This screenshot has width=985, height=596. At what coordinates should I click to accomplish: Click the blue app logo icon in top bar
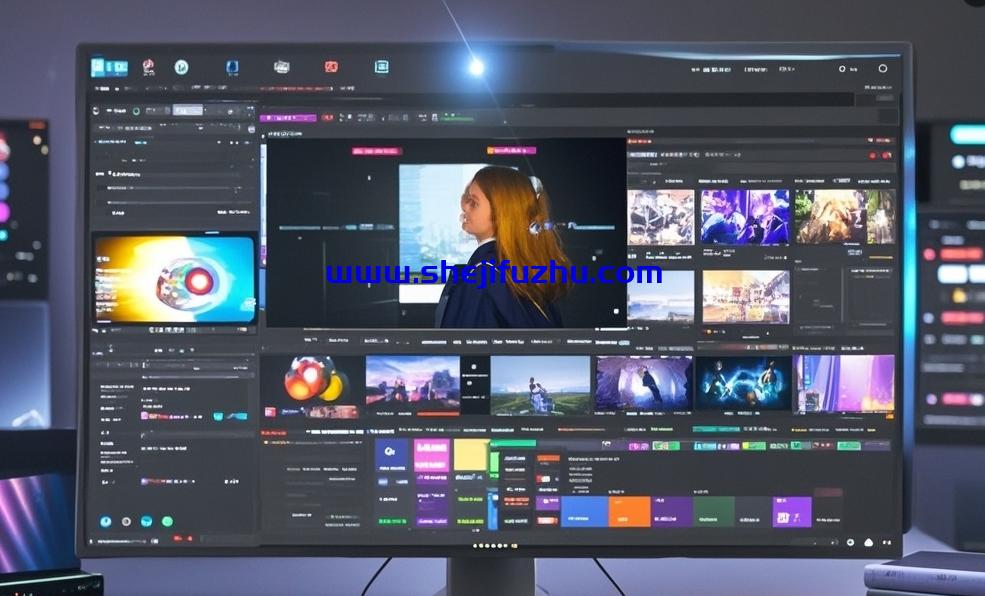pos(109,68)
